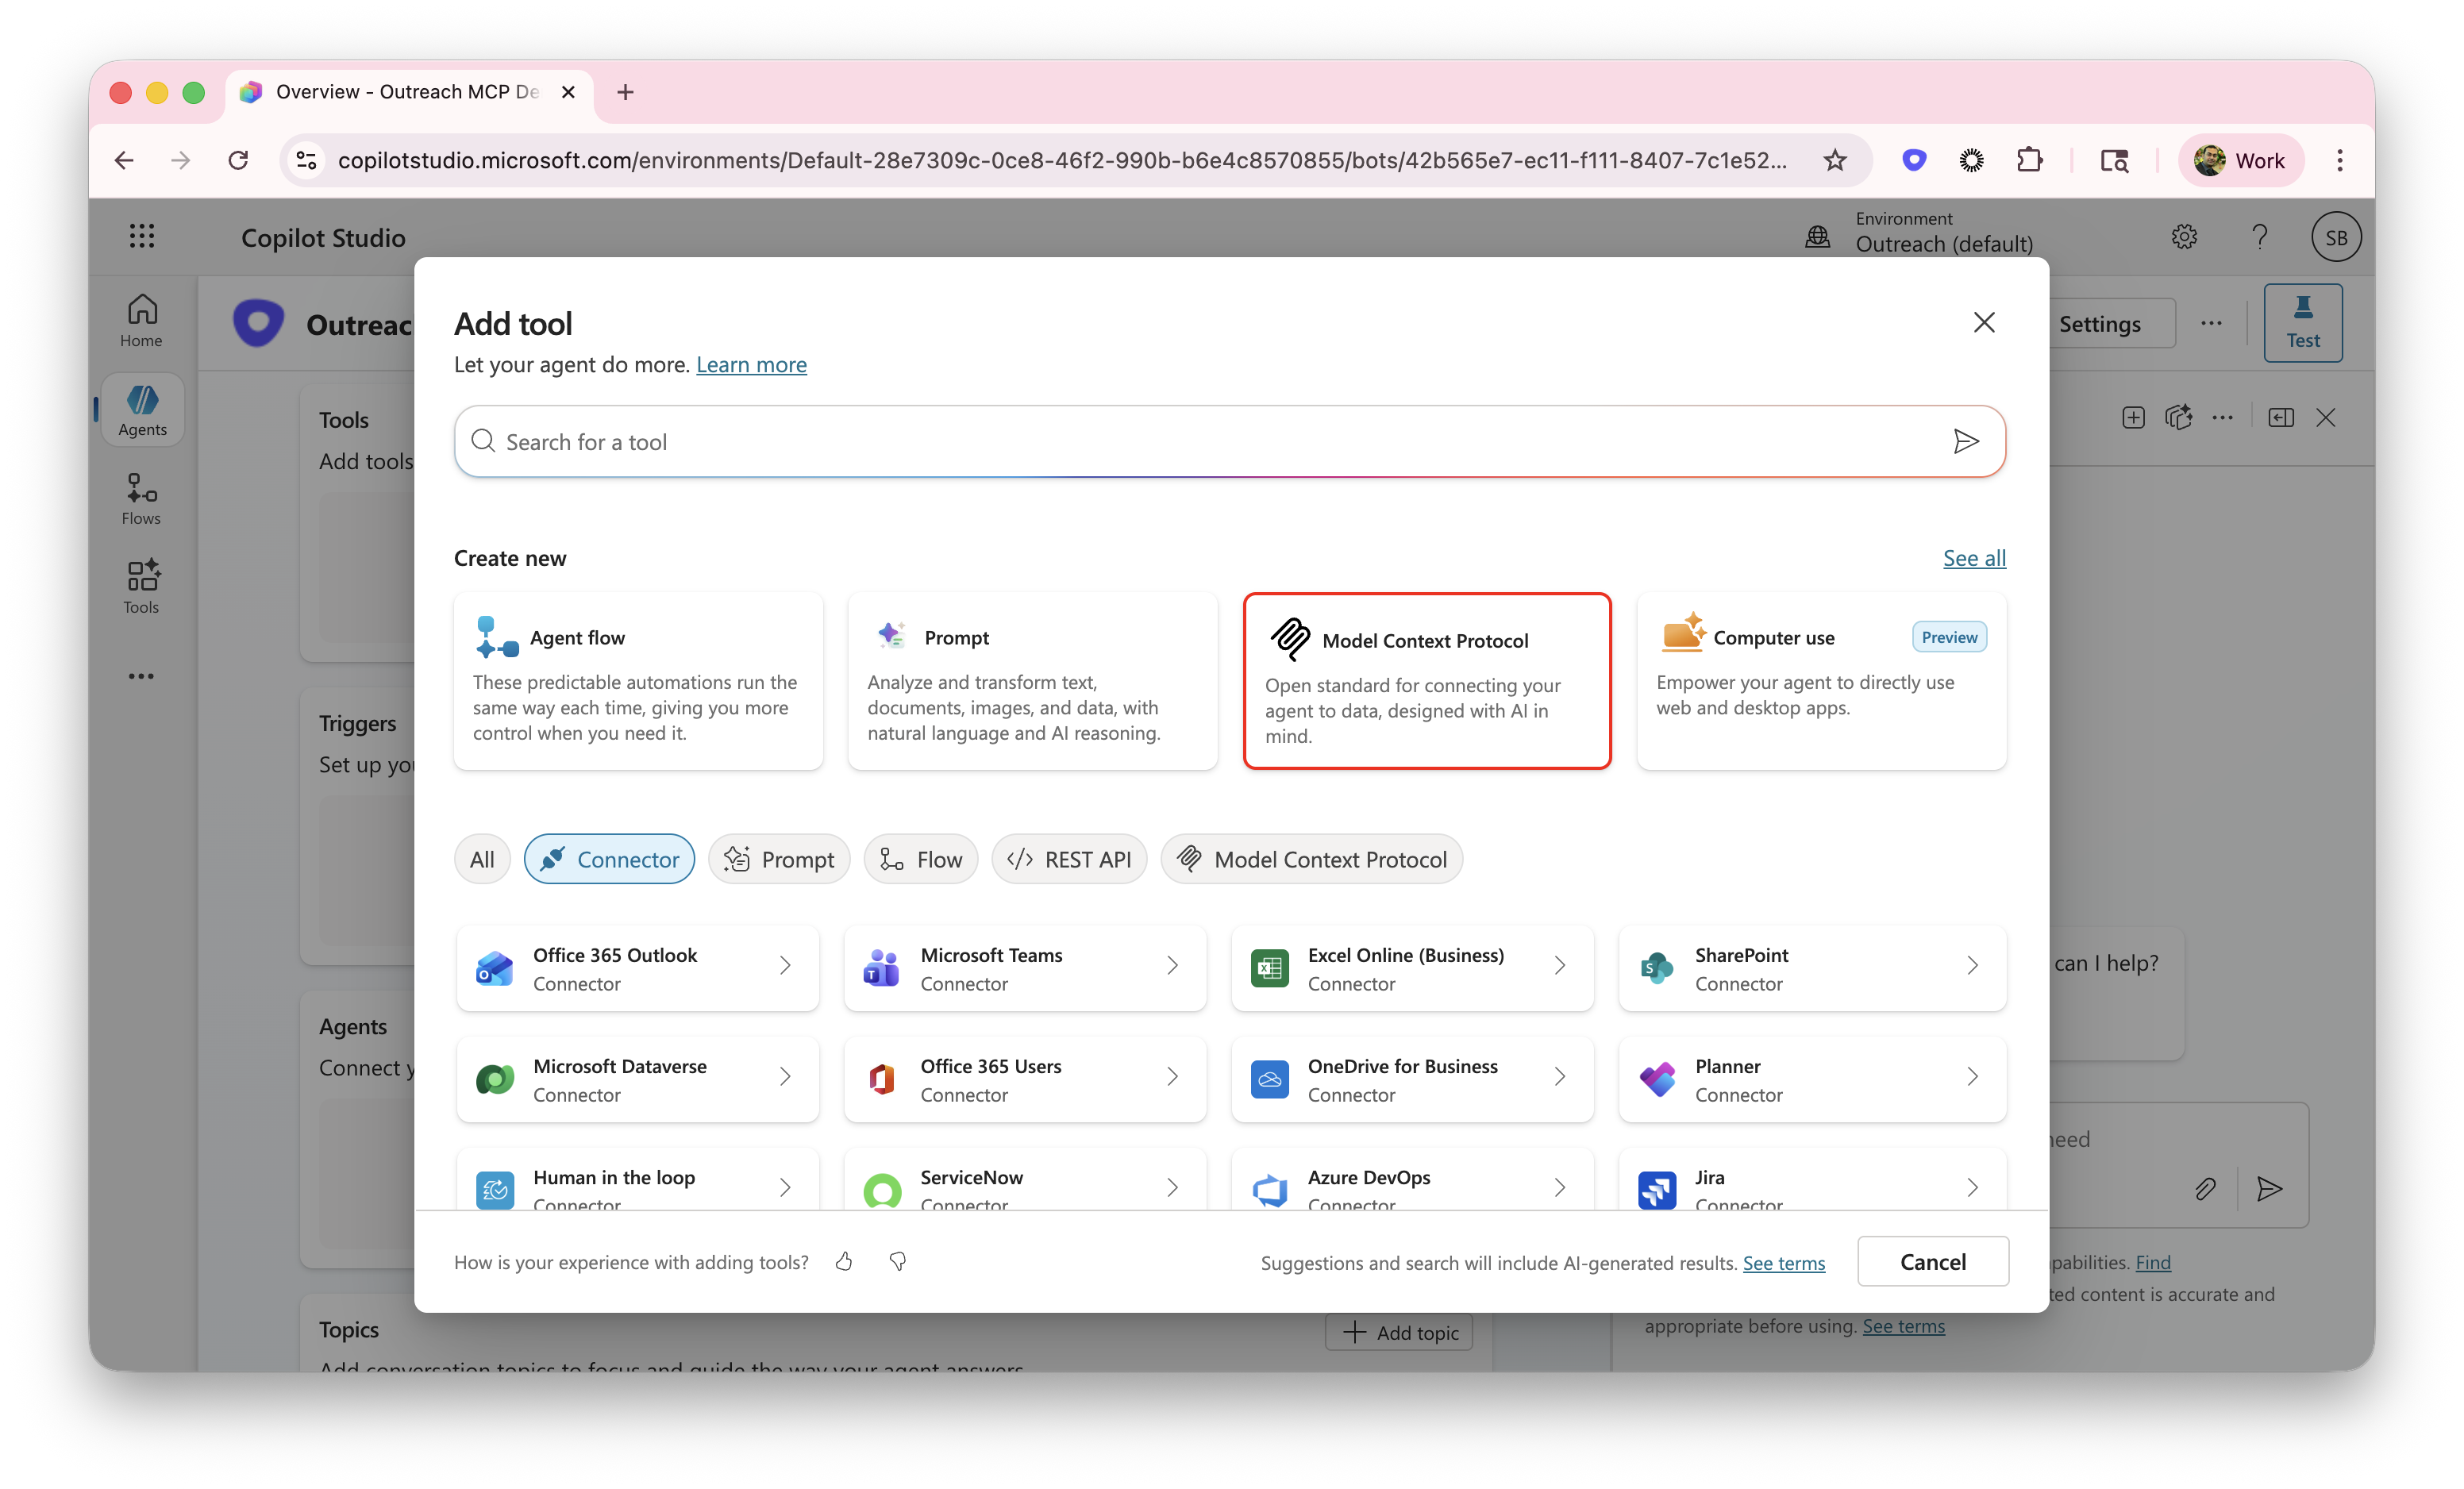The height and width of the screenshot is (1489, 2464).
Task: Select the Model Context Protocol filter tab
Action: coord(1311,859)
